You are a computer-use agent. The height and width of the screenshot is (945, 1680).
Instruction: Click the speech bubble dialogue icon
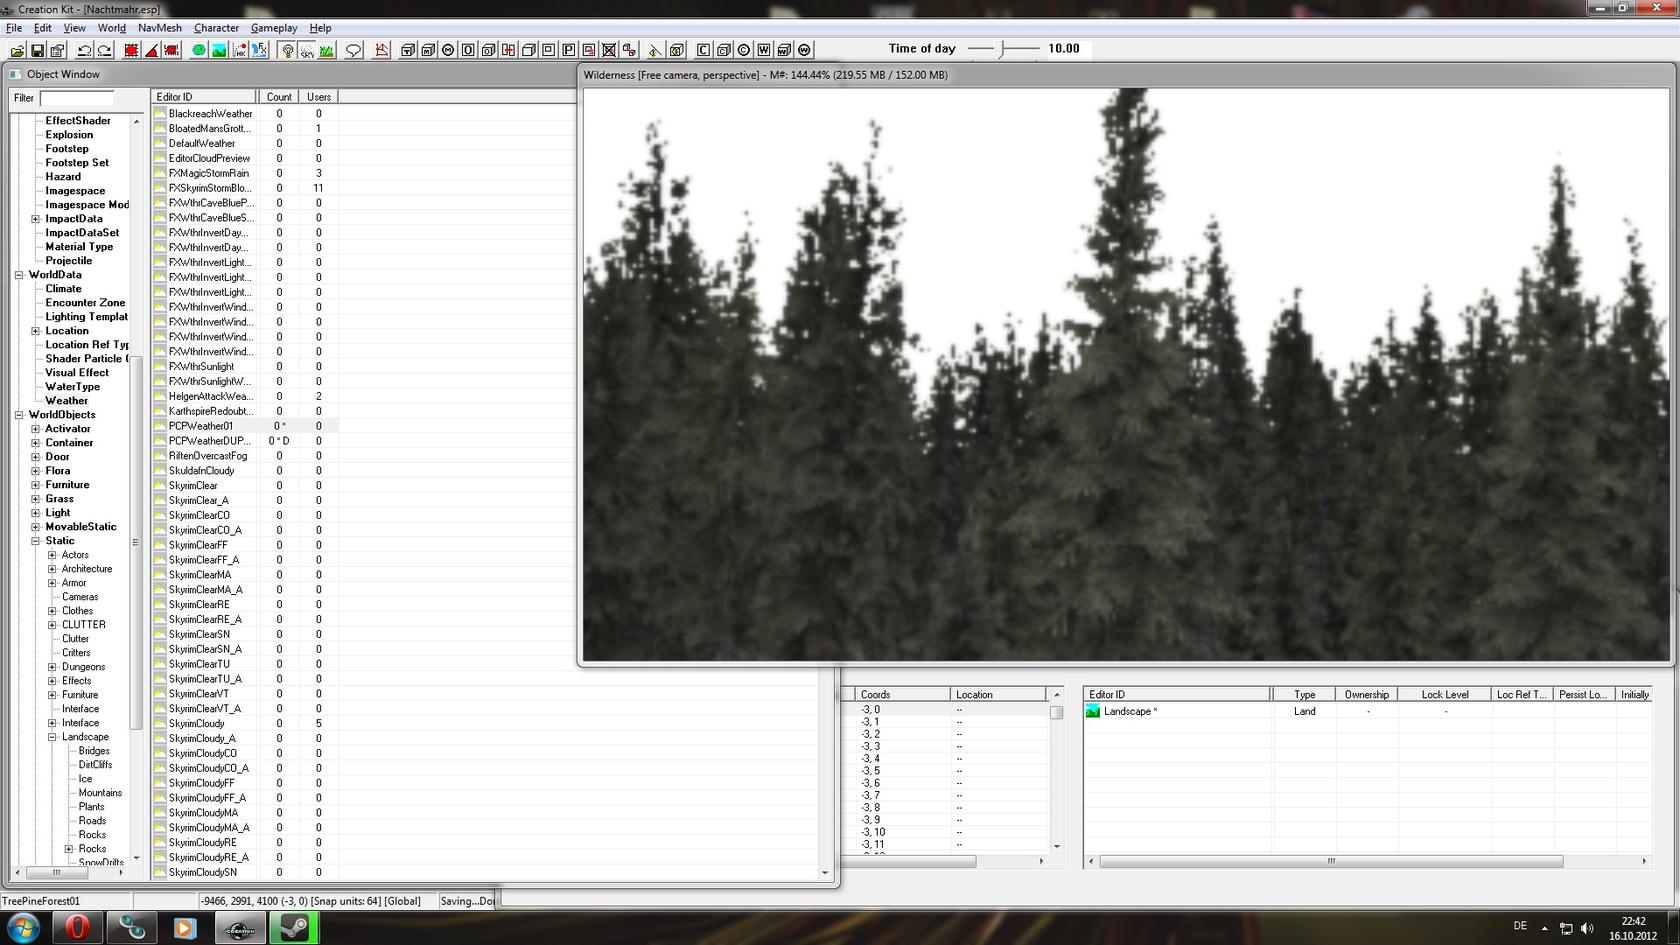353,50
